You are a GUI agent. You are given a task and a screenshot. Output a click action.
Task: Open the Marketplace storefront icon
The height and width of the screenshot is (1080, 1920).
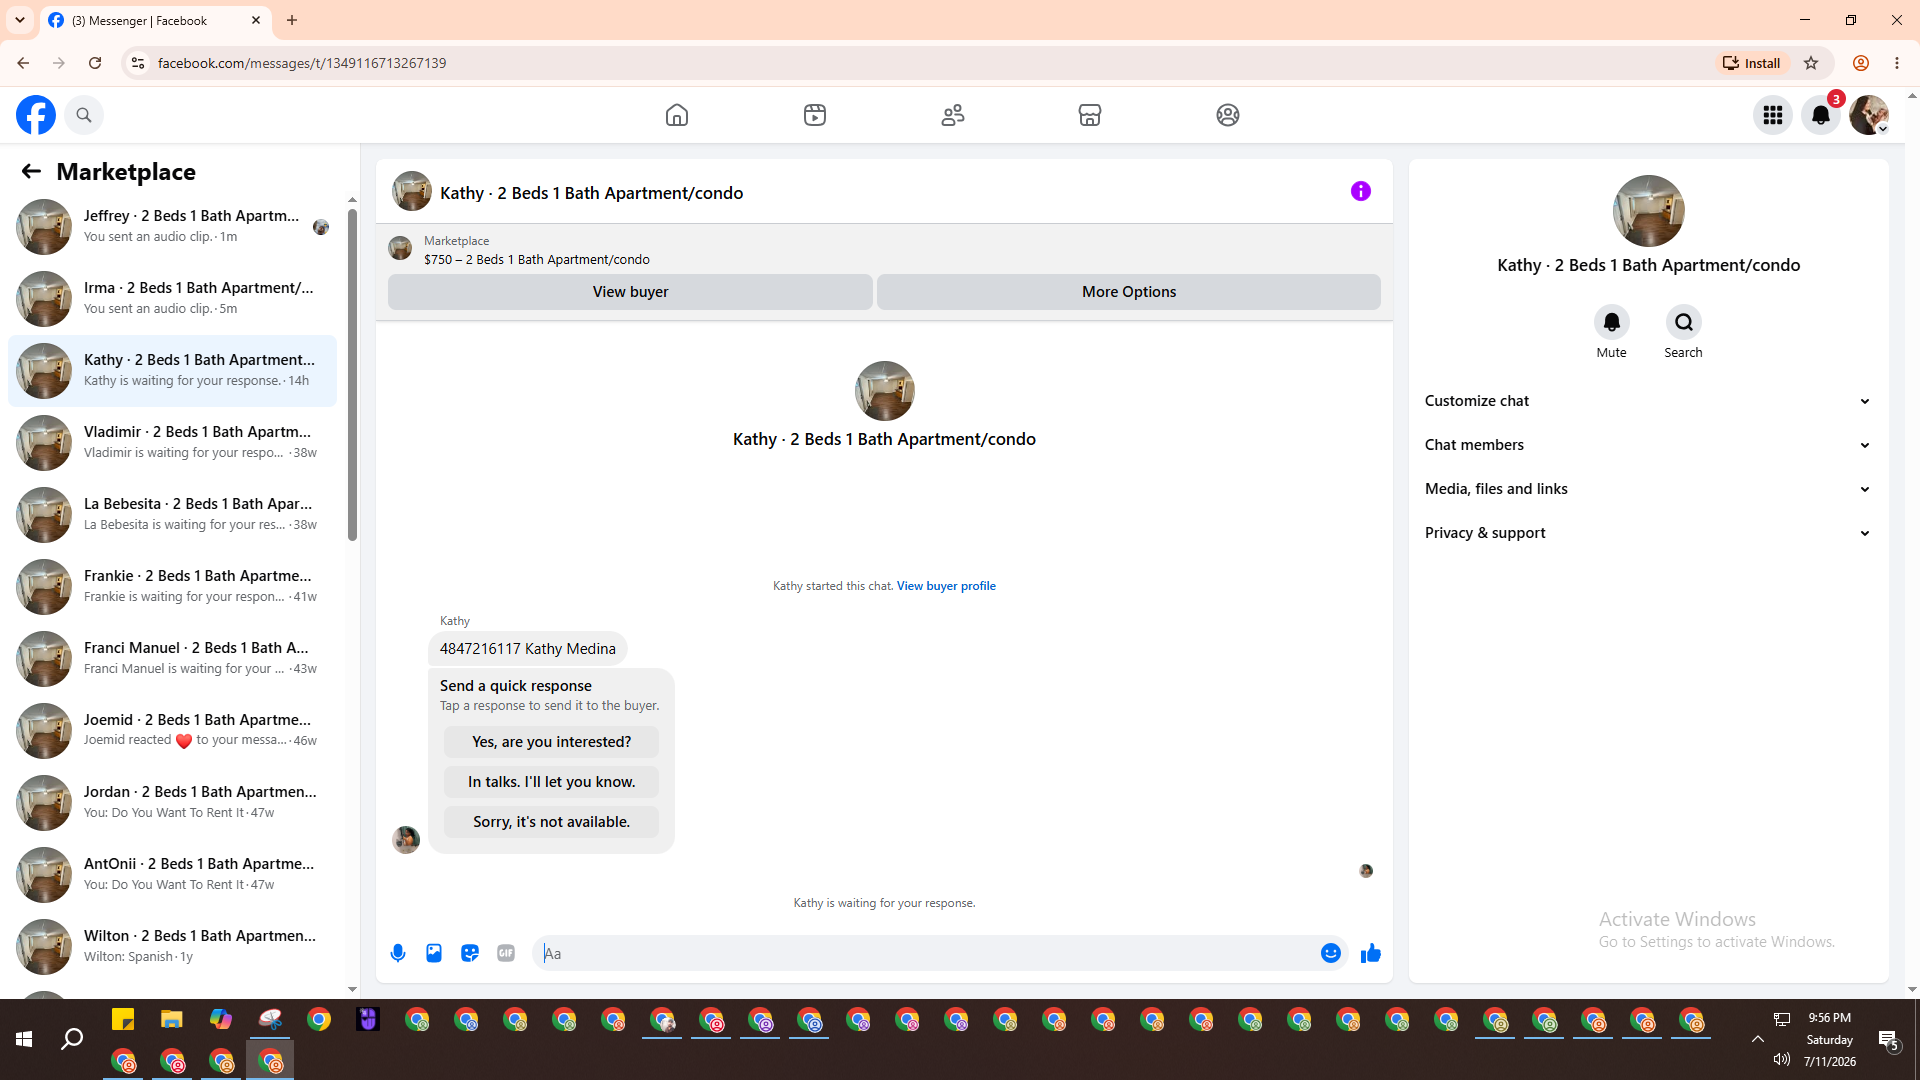pos(1090,115)
